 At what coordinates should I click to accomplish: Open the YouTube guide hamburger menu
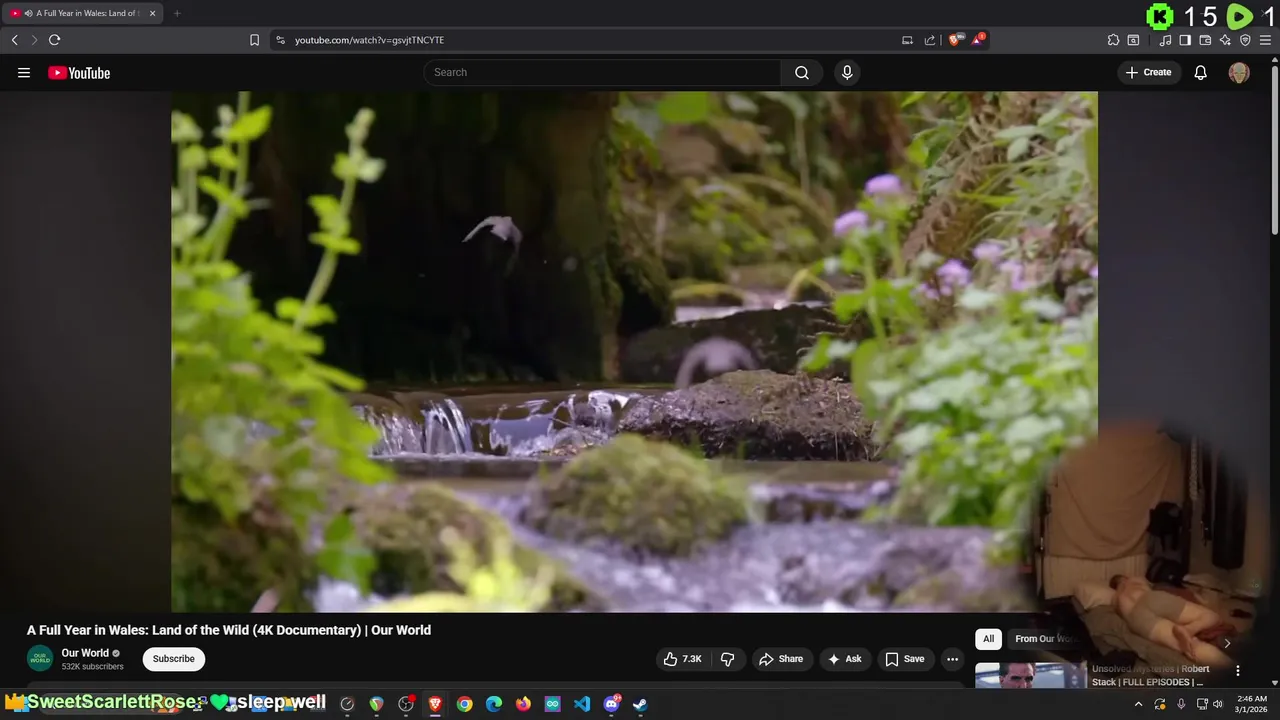pos(24,73)
